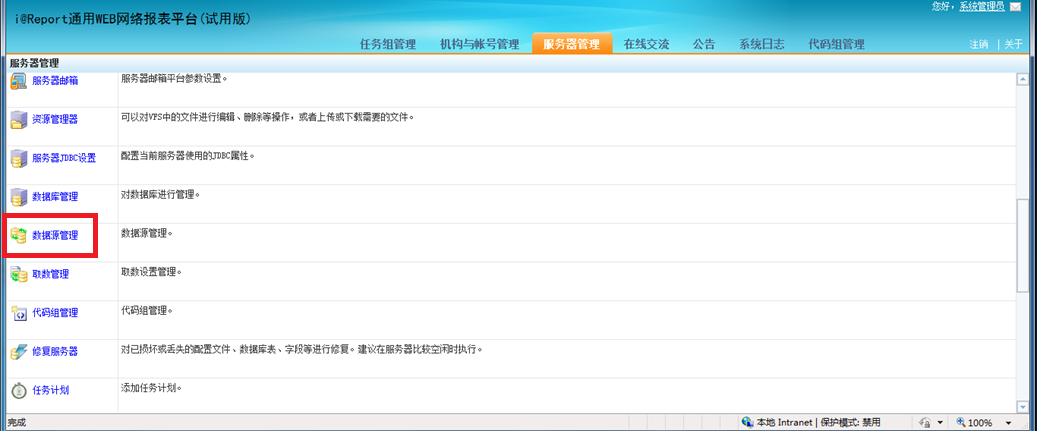The height and width of the screenshot is (431, 1037).
Task: Click the 服务器JDBC设置 database icon
Action: point(18,158)
